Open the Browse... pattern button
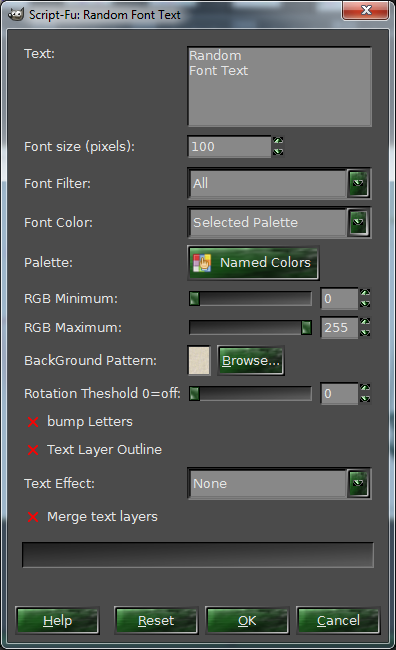 click(251, 361)
